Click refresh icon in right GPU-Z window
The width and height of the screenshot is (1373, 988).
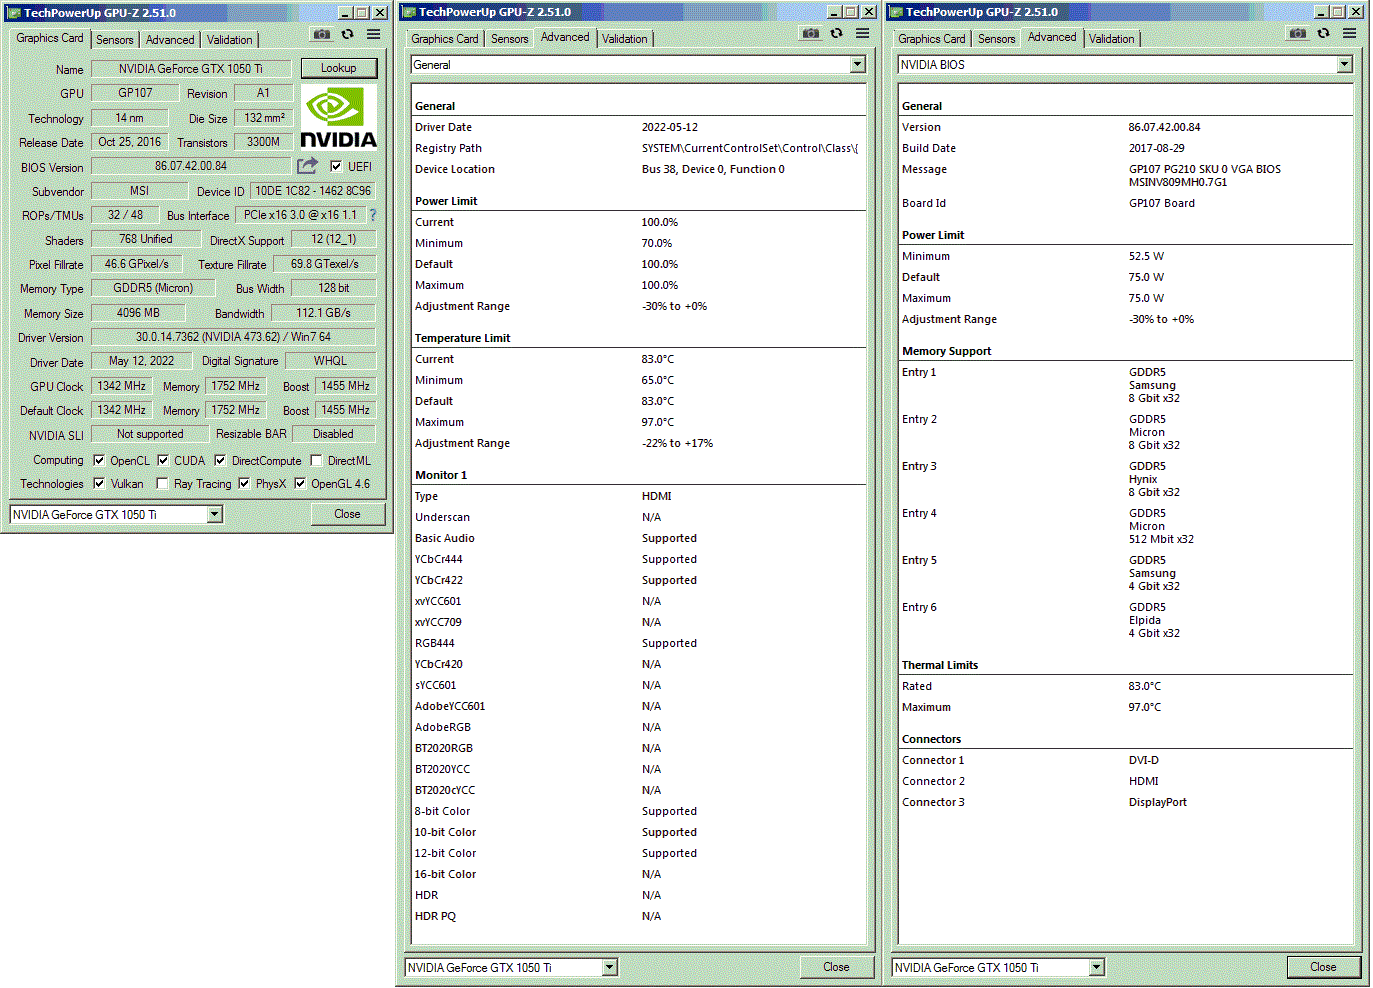(x=1323, y=33)
